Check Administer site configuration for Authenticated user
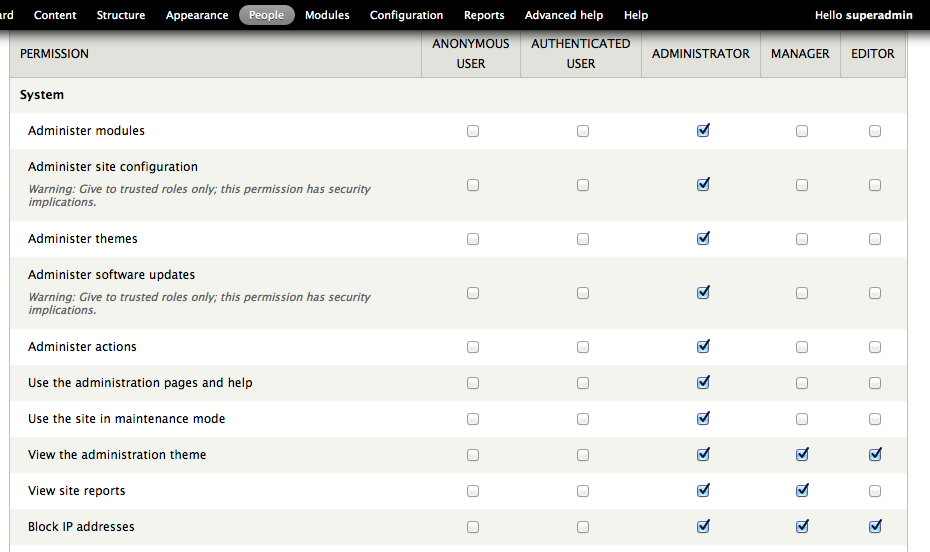930x552 pixels. (x=583, y=185)
